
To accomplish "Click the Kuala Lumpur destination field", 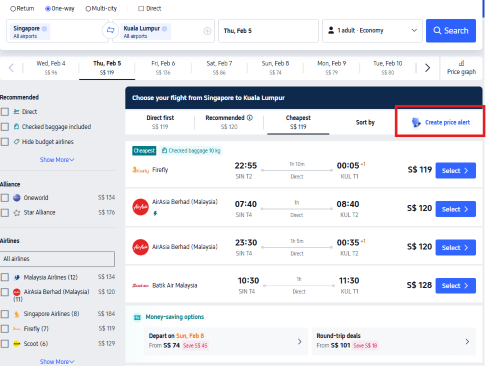I will [164, 31].
